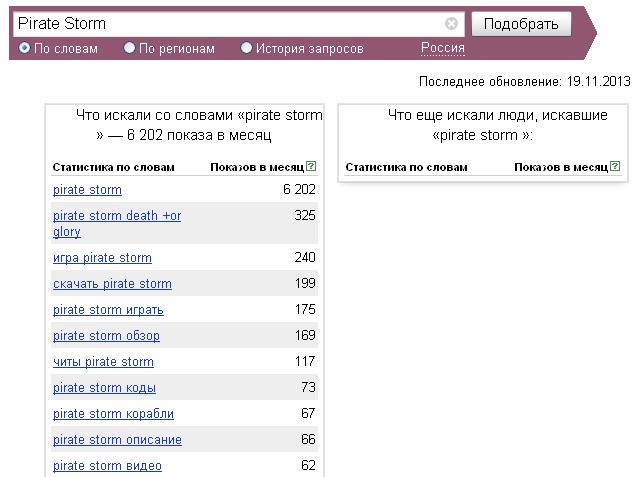This screenshot has height=477, width=639.
Task: Click the right Показов в месяц header
Action: tap(561, 167)
